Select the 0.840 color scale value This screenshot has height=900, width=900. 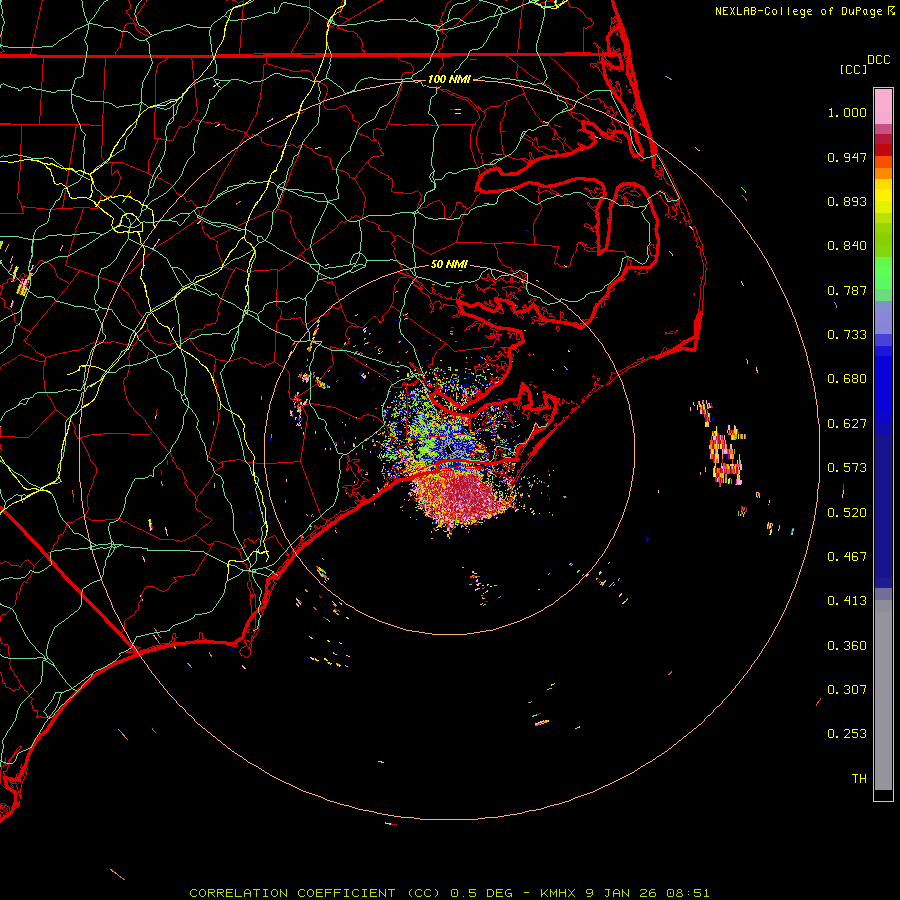847,246
